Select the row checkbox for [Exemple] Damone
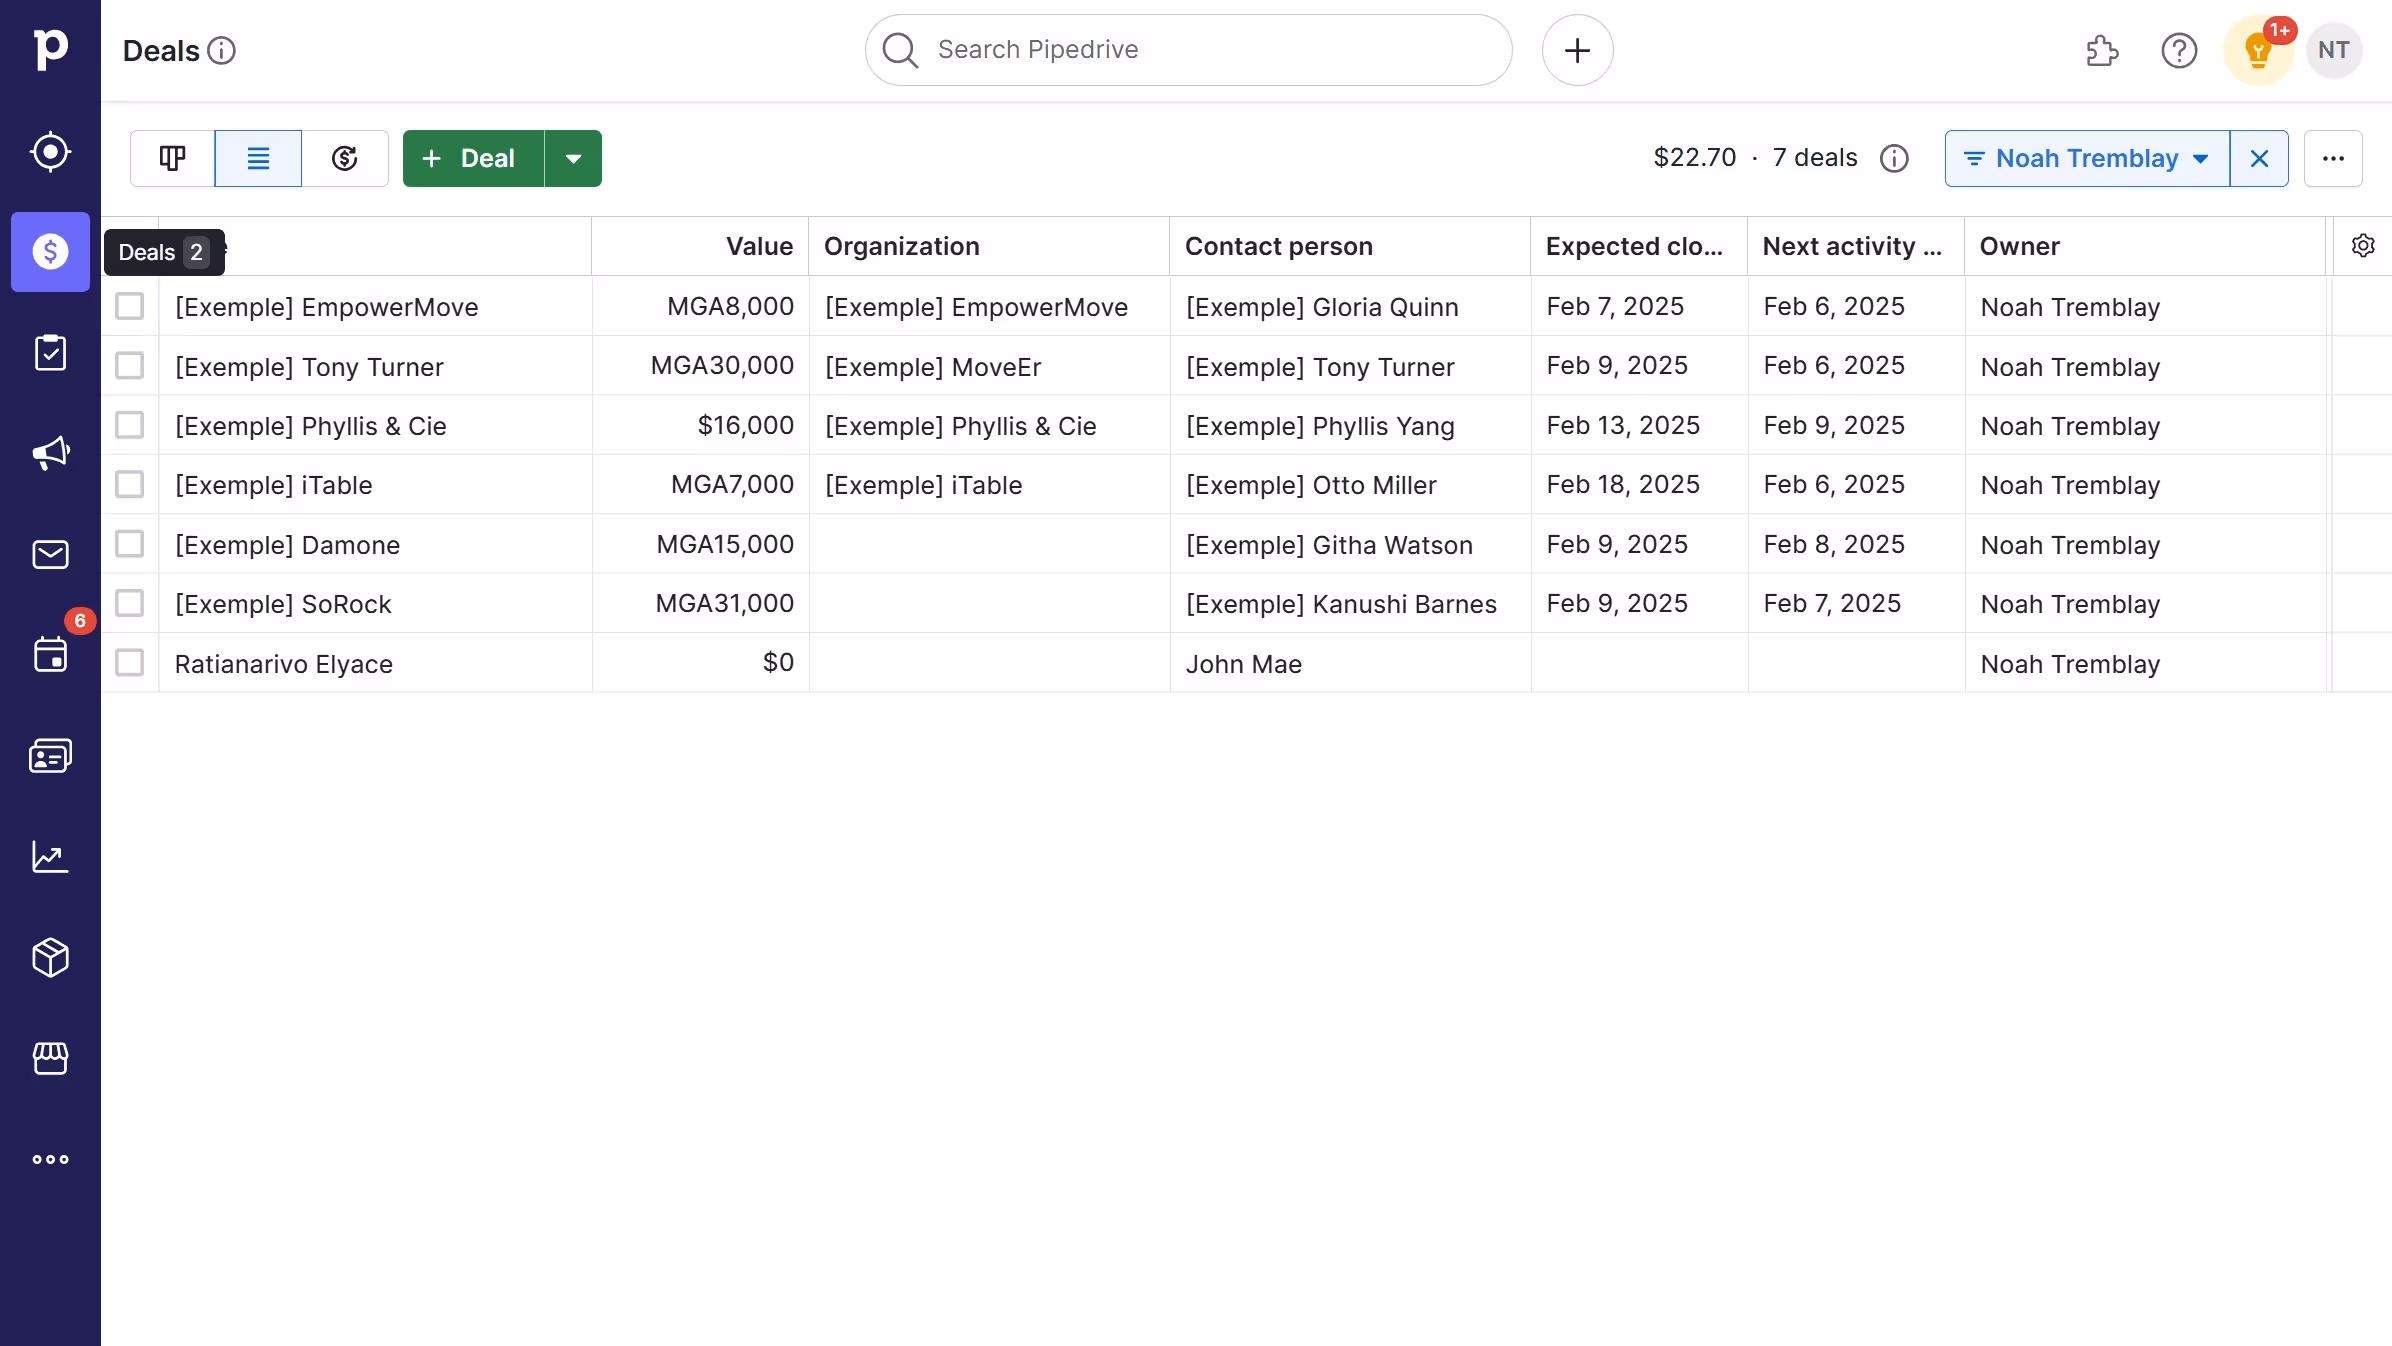This screenshot has width=2392, height=1346. pos(130,544)
